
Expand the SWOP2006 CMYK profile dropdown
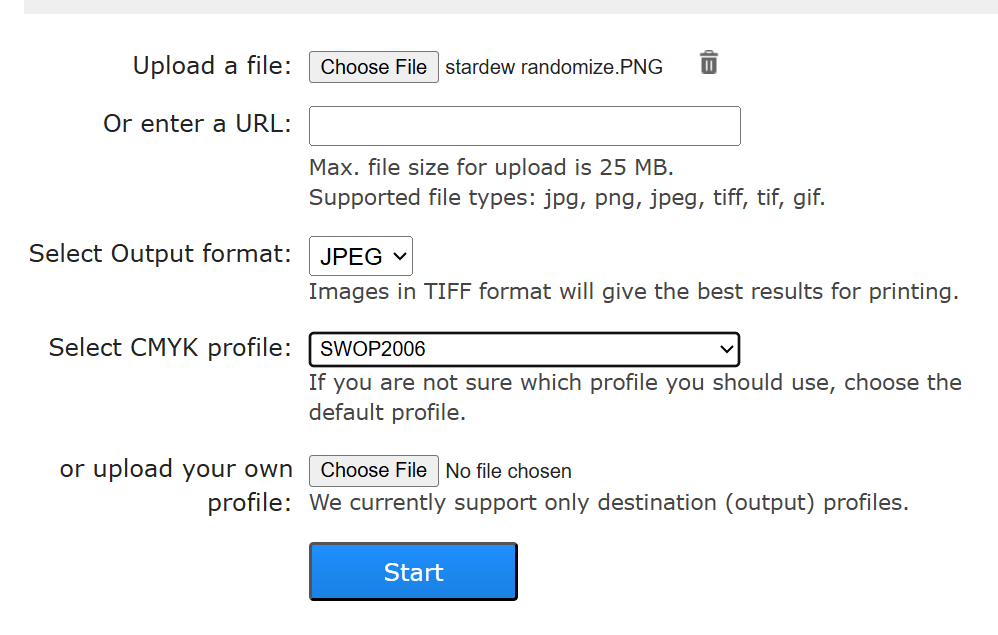click(x=524, y=349)
